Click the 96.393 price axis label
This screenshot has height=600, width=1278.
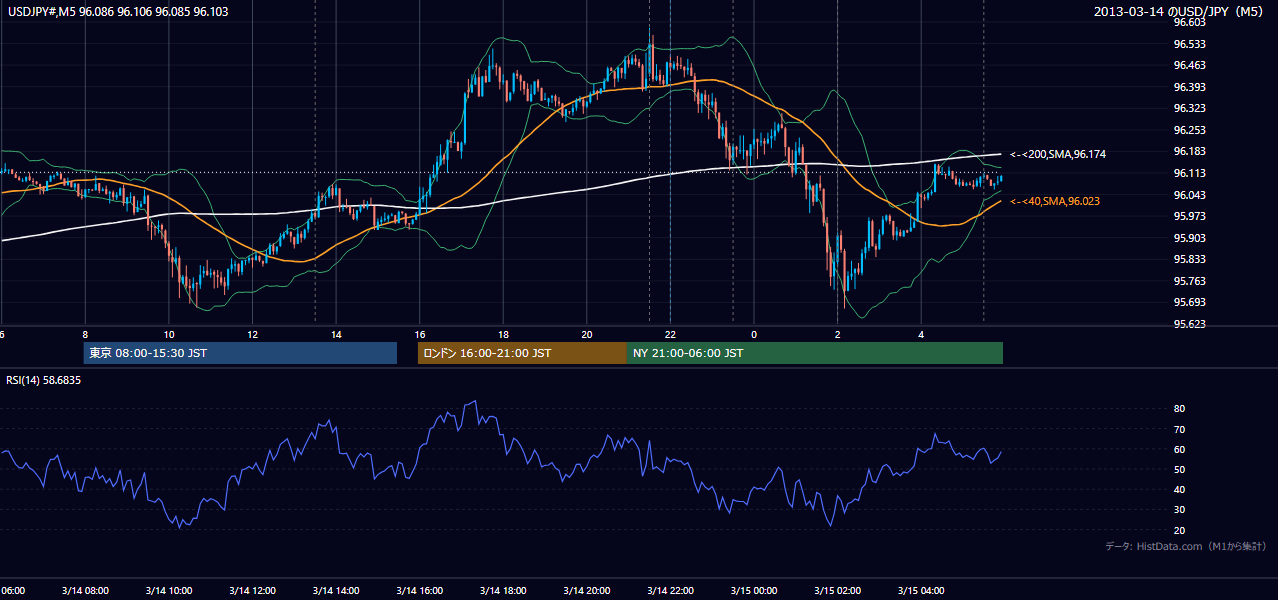(x=1189, y=87)
